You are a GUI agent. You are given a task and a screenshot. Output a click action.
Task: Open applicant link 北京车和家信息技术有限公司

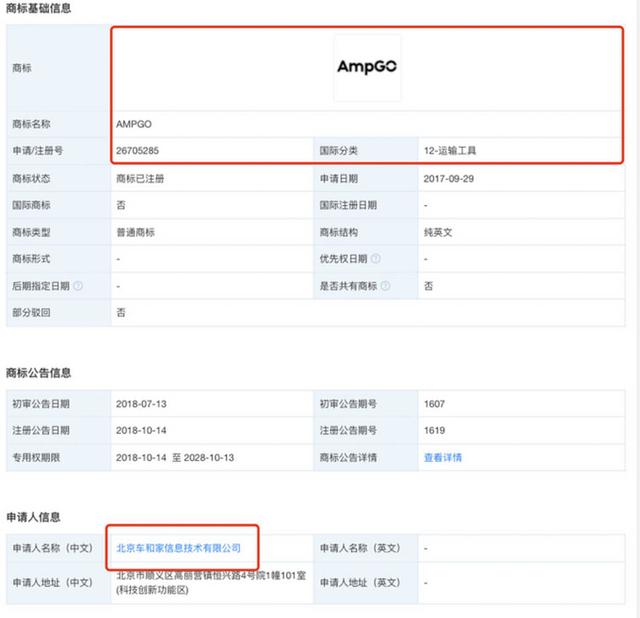178,548
